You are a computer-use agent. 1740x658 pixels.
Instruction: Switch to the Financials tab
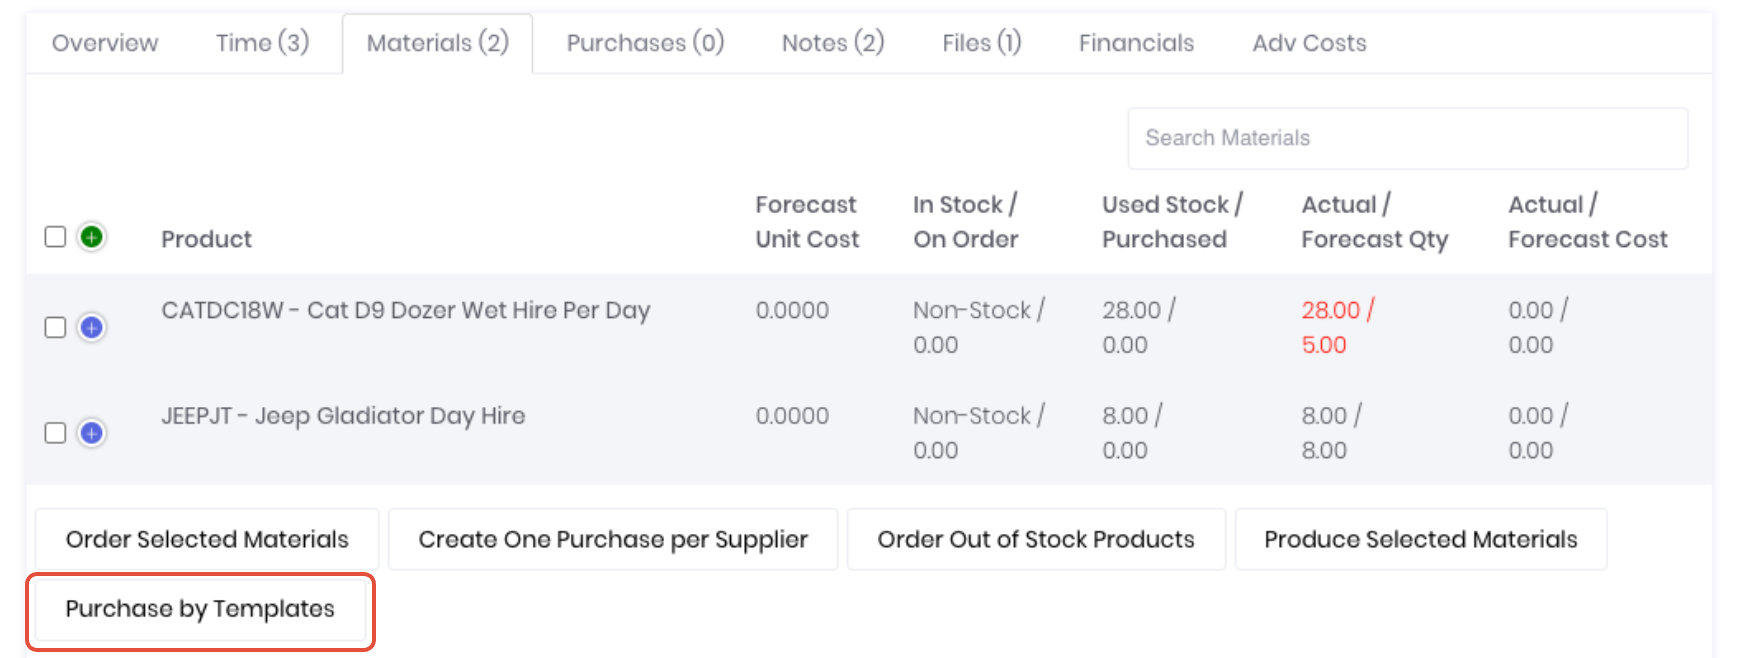pyautogui.click(x=1136, y=43)
